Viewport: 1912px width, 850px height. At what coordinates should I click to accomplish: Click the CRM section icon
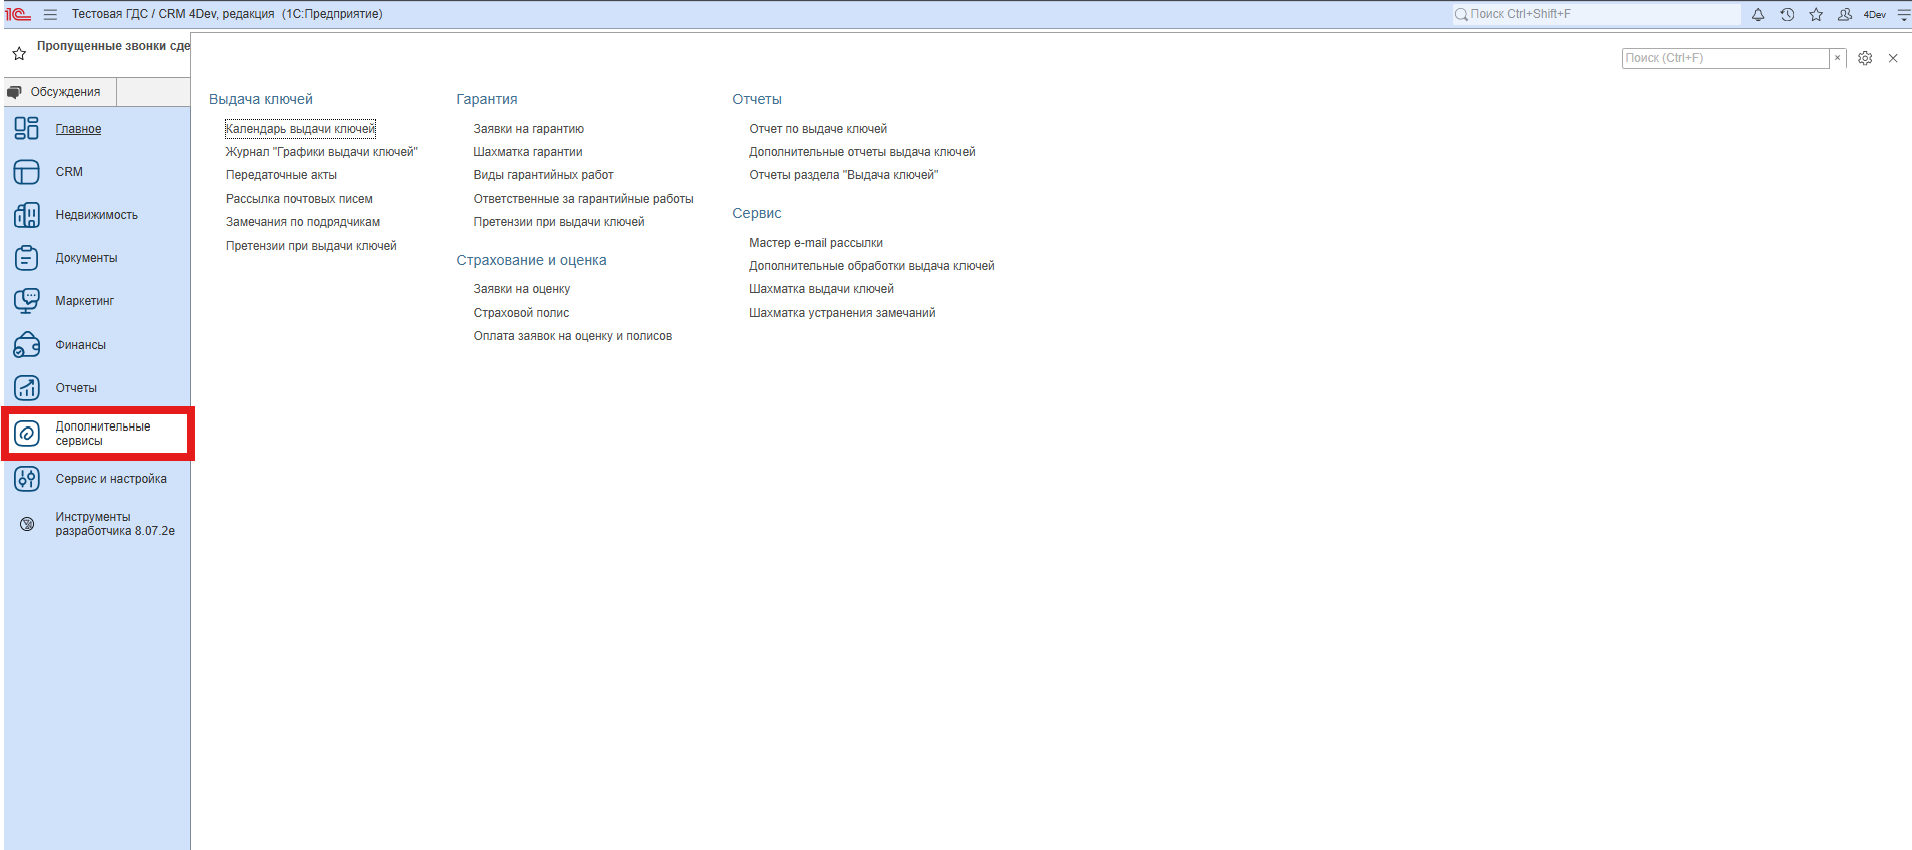tap(27, 172)
